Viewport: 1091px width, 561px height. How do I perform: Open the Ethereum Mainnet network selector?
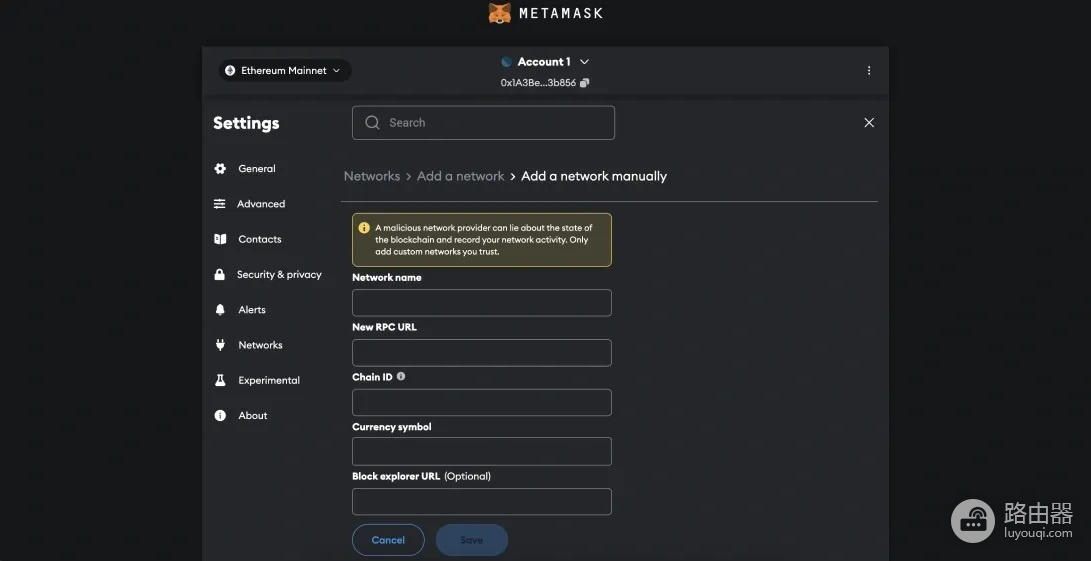tap(285, 70)
